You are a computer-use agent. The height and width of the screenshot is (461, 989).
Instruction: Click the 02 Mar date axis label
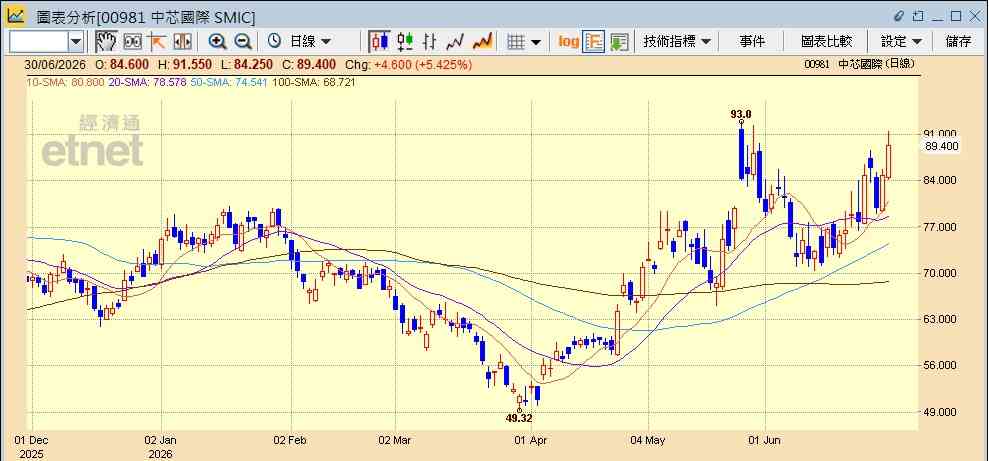click(395, 440)
